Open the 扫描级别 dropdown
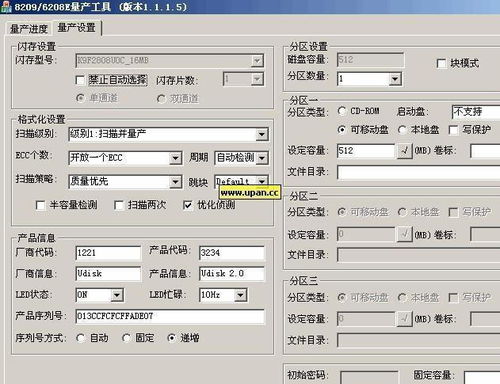 tap(262, 134)
